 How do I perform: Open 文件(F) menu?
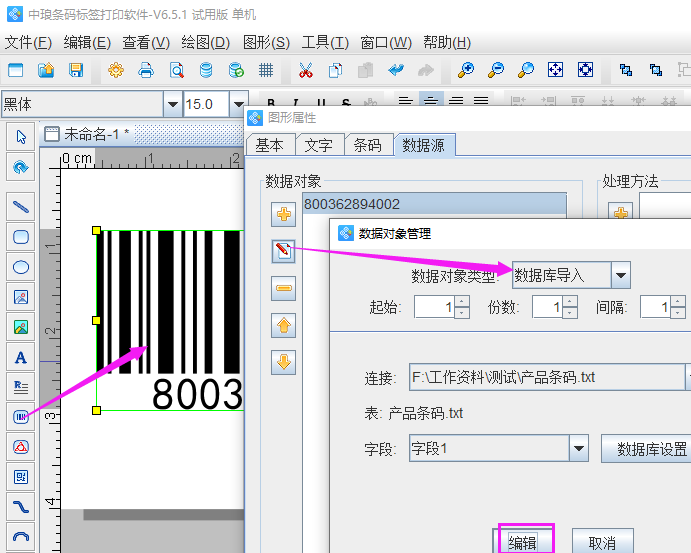pos(28,43)
